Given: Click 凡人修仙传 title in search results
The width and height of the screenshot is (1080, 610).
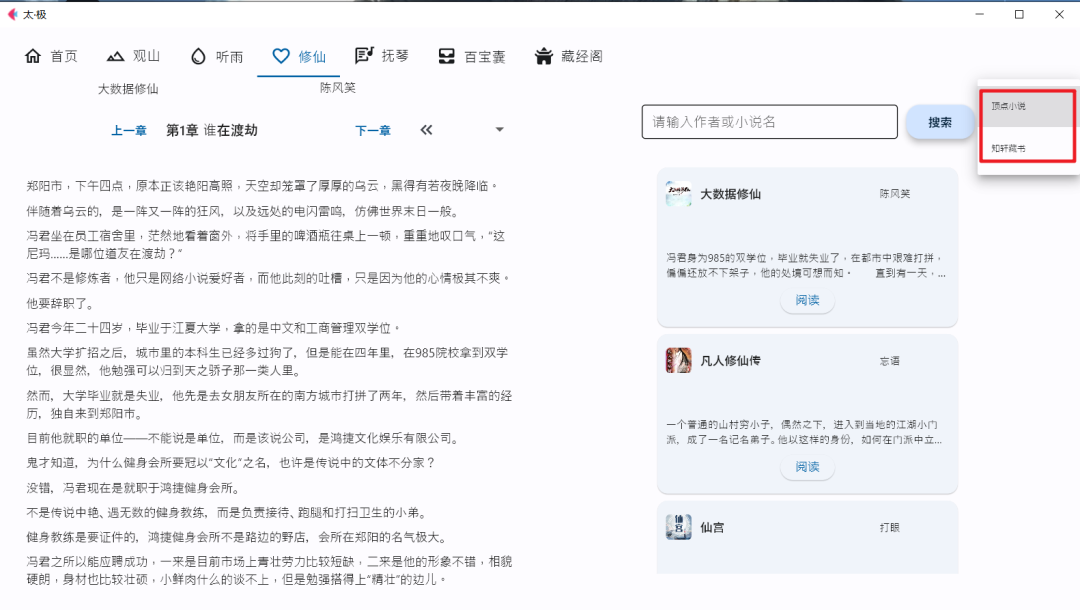Looking at the screenshot, I should click(x=731, y=361).
